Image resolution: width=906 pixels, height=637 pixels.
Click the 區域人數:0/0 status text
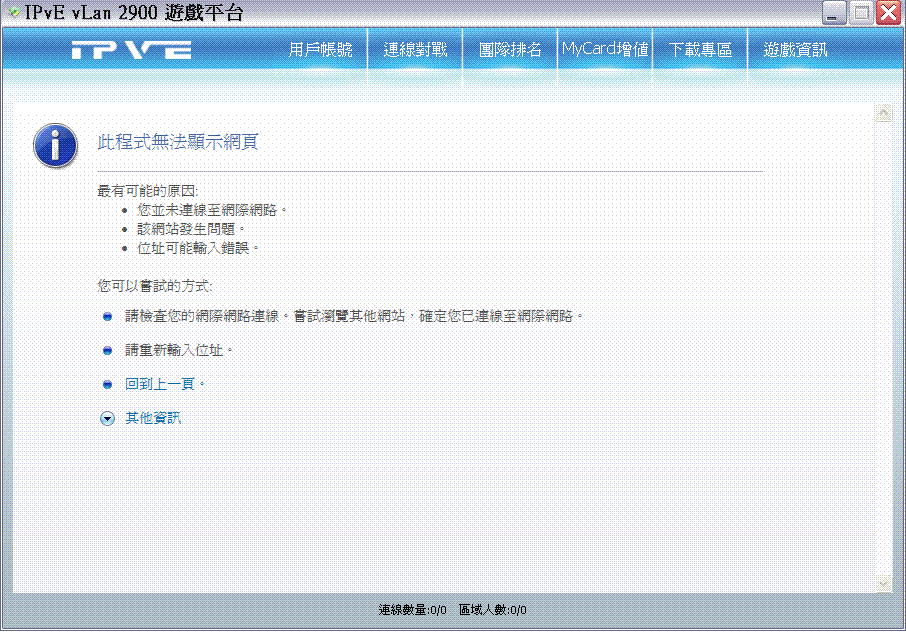pyautogui.click(x=492, y=610)
